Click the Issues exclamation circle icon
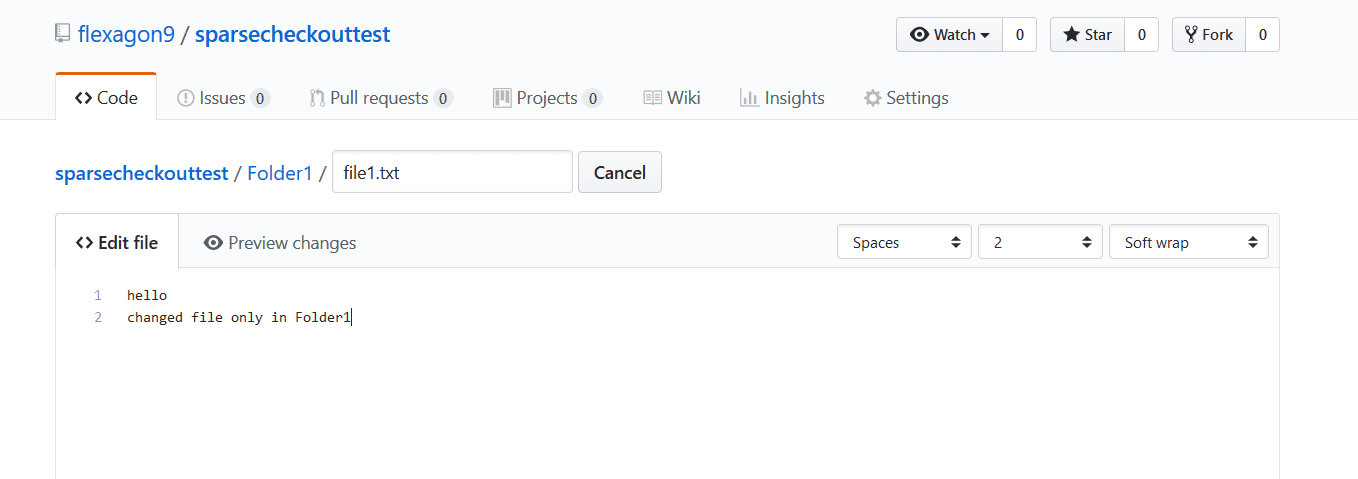 (x=185, y=98)
